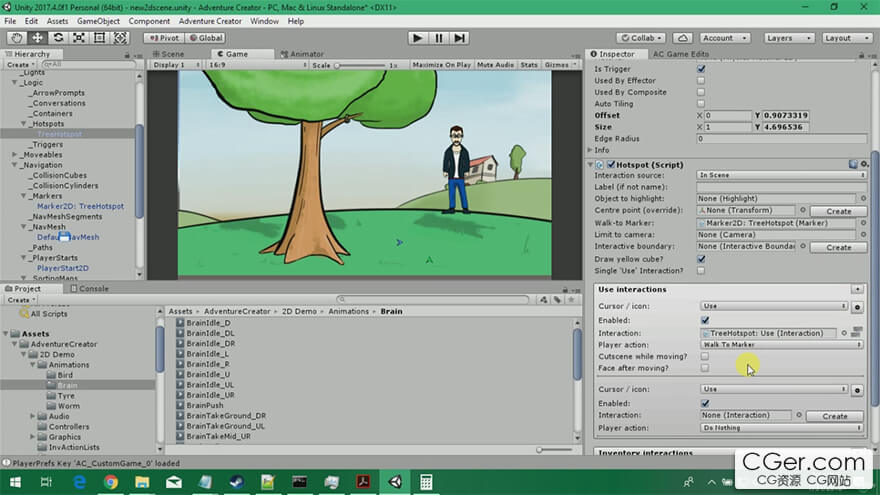
Task: Toggle the 'Is Trigger' checkbox
Action: click(701, 69)
